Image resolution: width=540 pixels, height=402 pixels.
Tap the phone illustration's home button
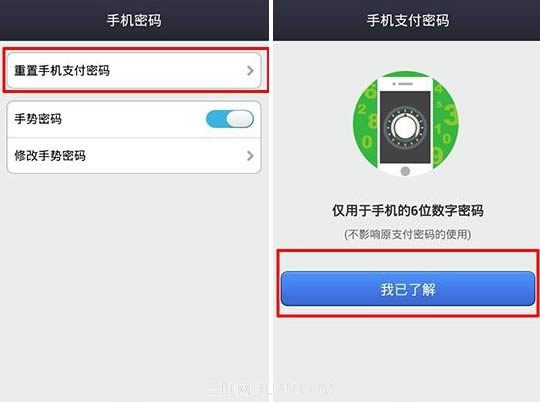[x=405, y=171]
